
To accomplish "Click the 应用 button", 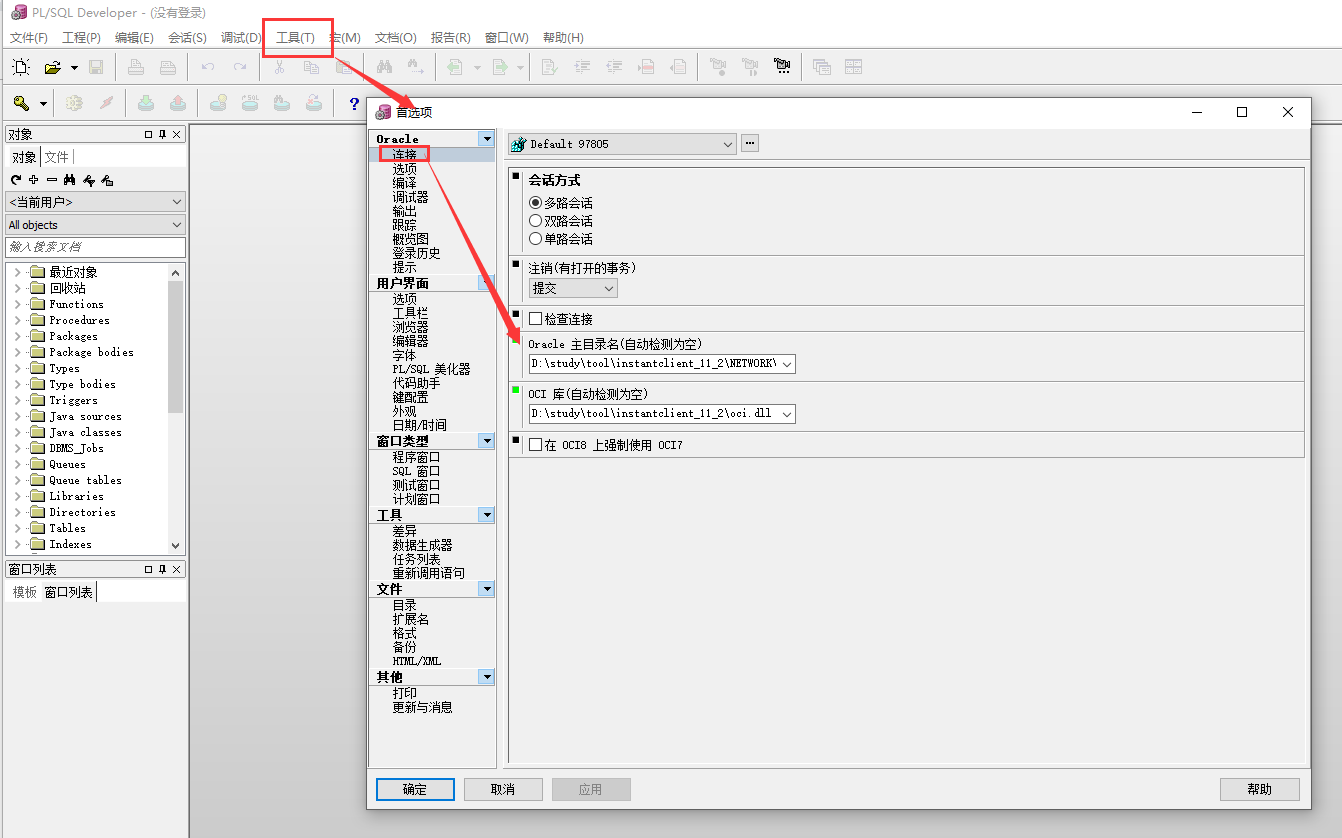I will coord(591,789).
